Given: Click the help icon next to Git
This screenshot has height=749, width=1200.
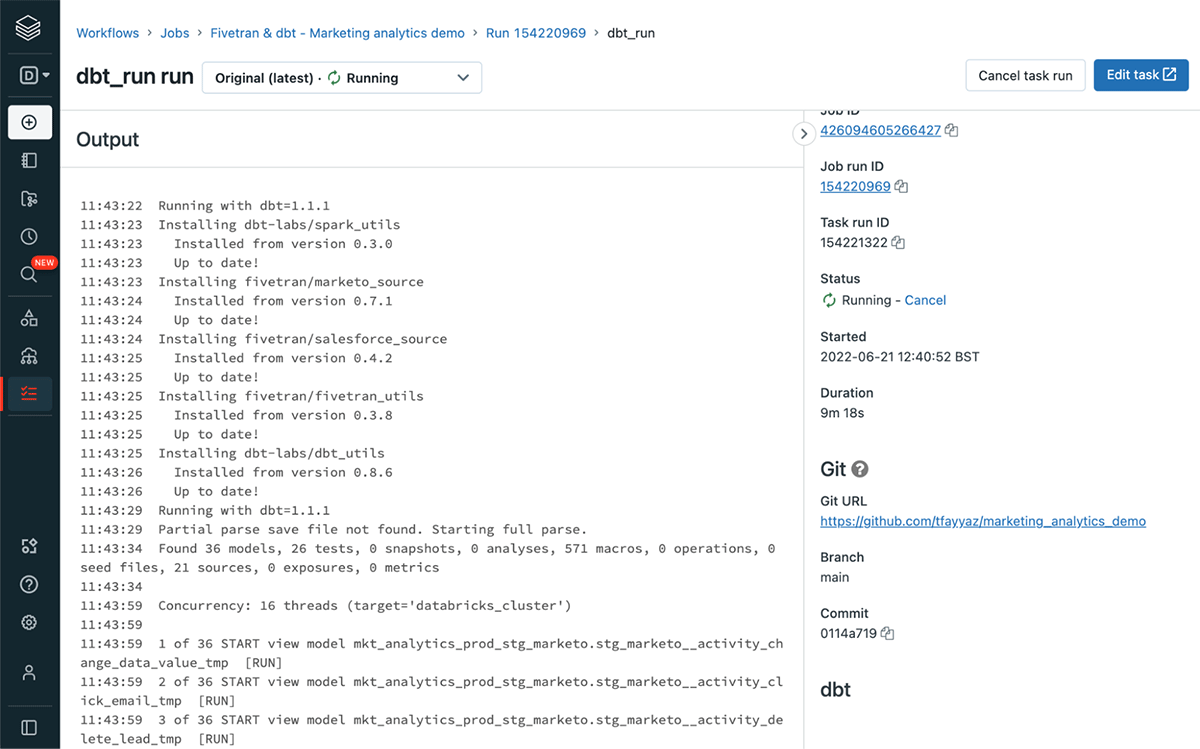Looking at the screenshot, I should pos(859,469).
